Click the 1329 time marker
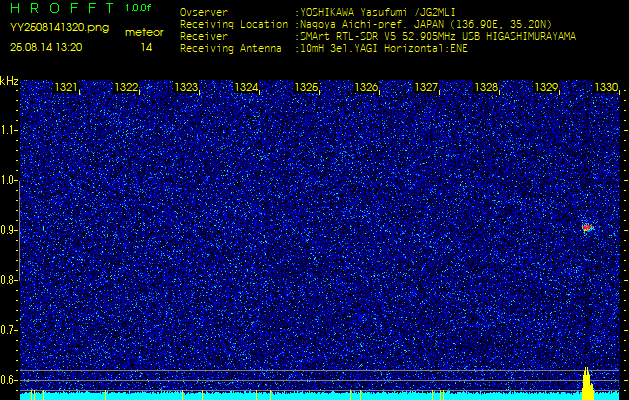 [546, 87]
